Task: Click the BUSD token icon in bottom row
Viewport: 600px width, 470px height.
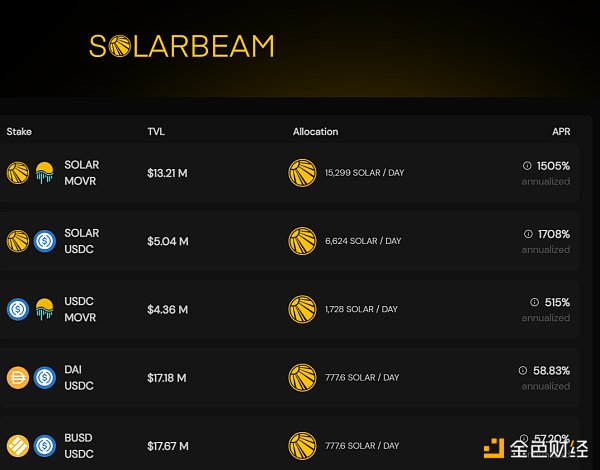Action: coord(18,445)
